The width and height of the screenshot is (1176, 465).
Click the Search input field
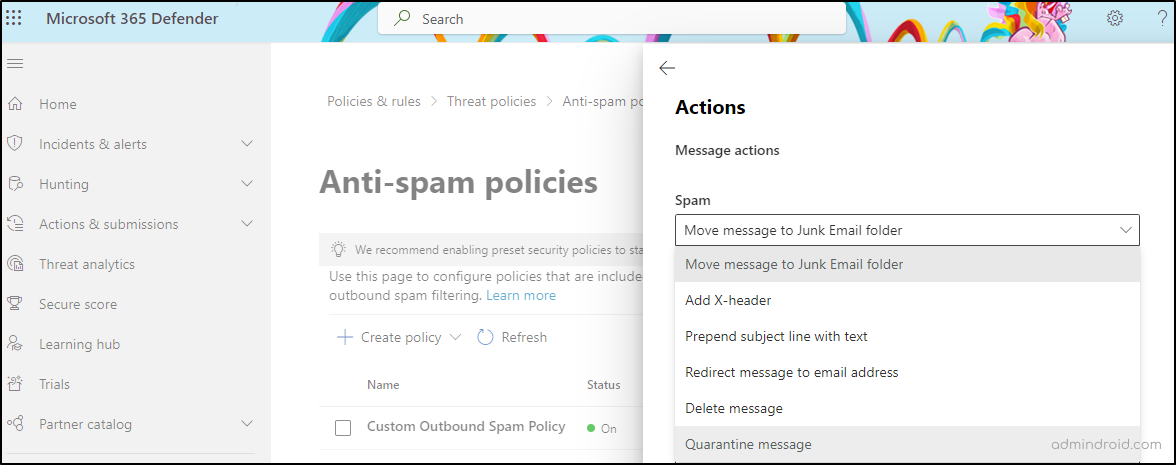600,19
